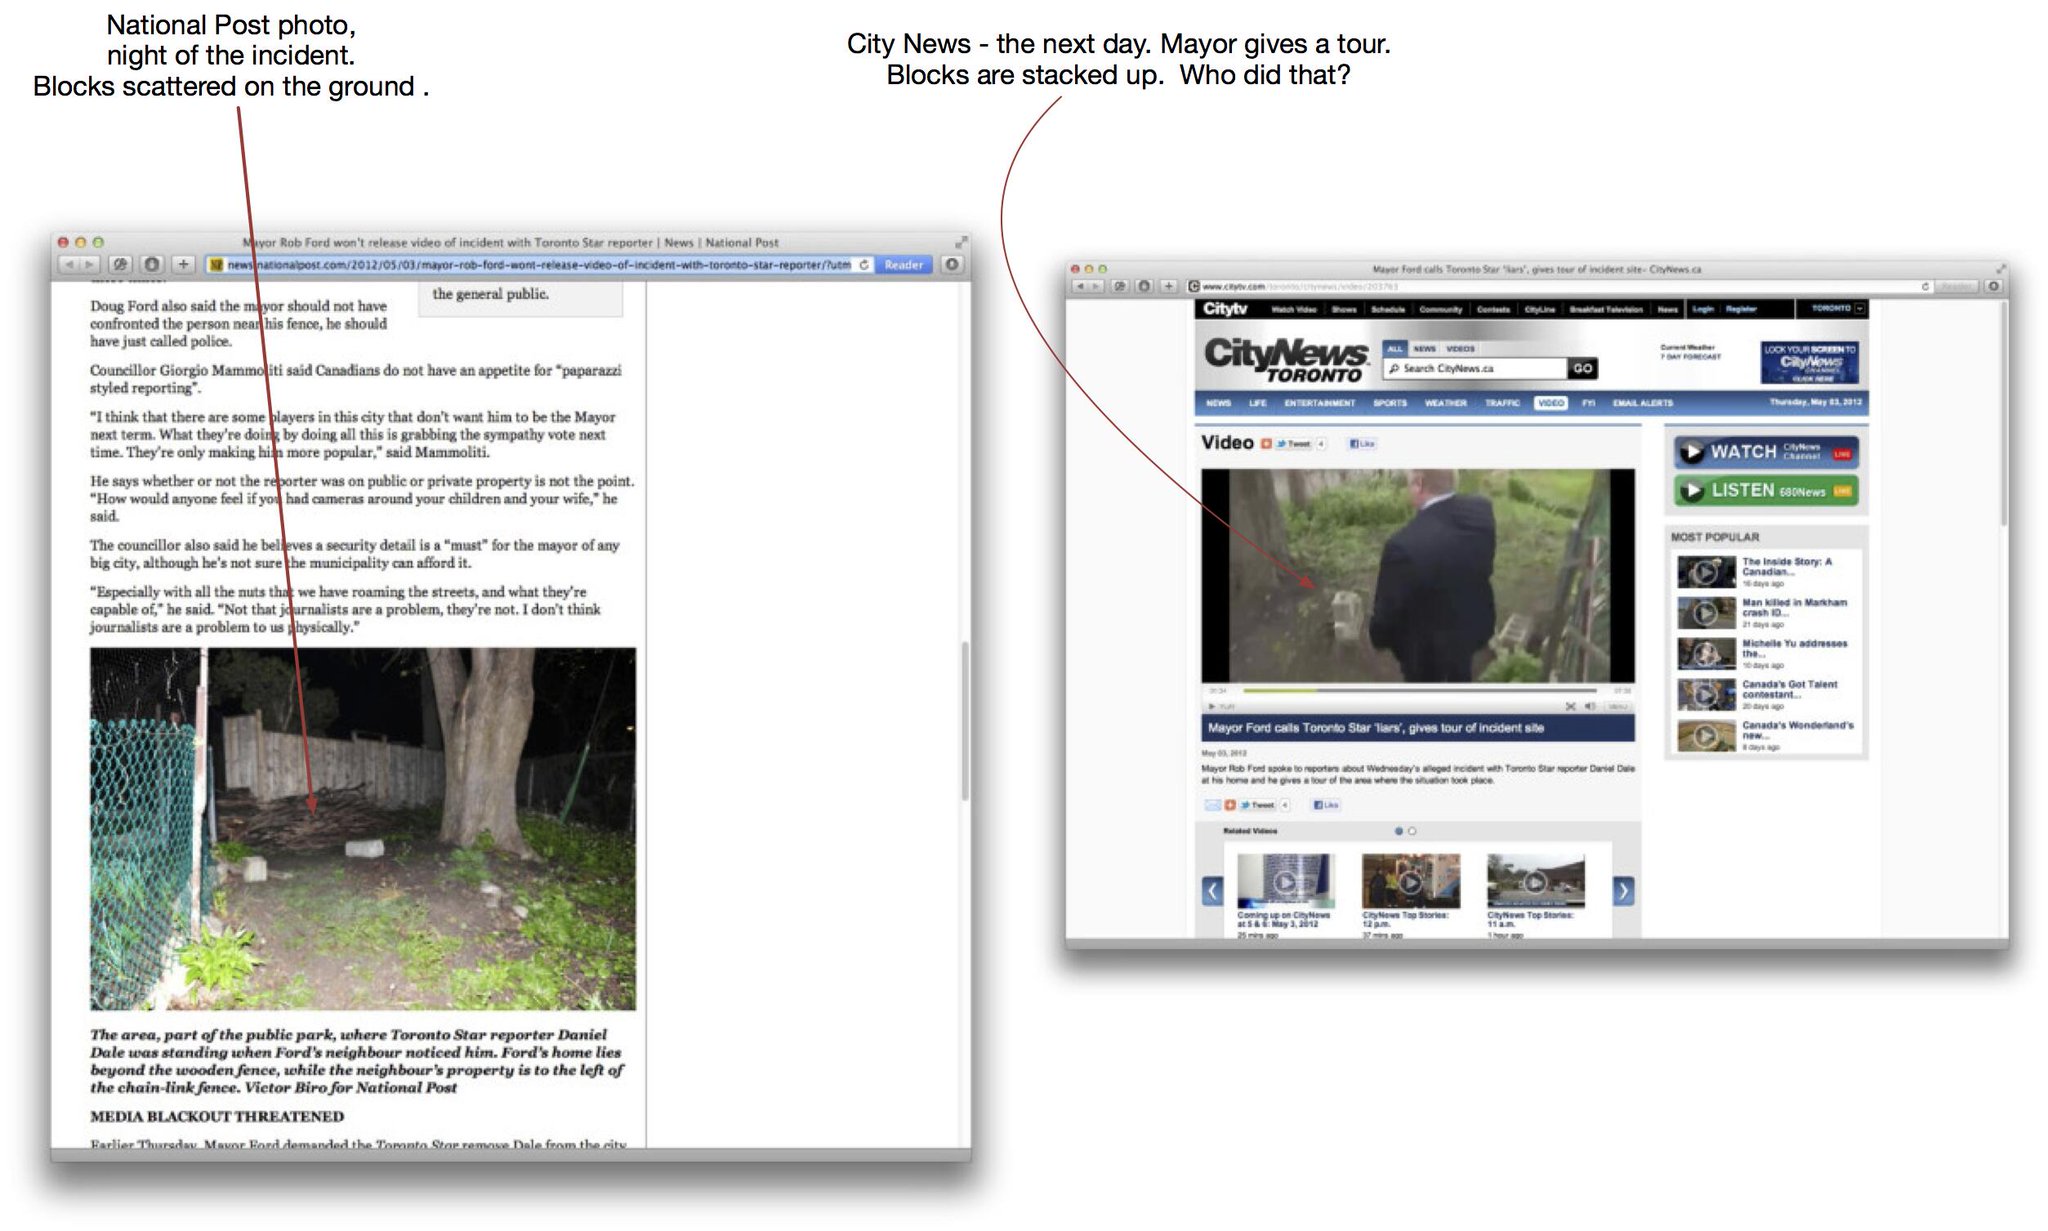Go back in National Post Safari window

(x=70, y=265)
